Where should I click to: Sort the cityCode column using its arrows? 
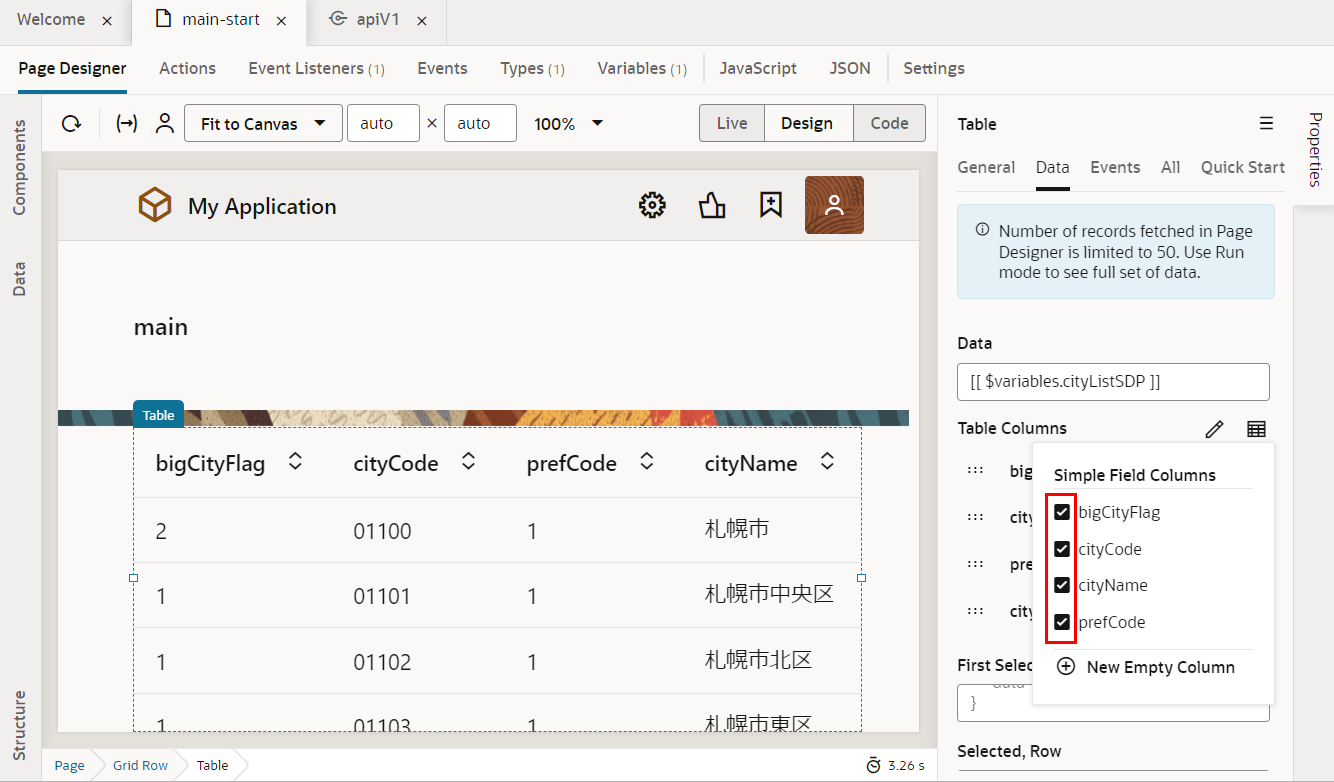tap(468, 462)
